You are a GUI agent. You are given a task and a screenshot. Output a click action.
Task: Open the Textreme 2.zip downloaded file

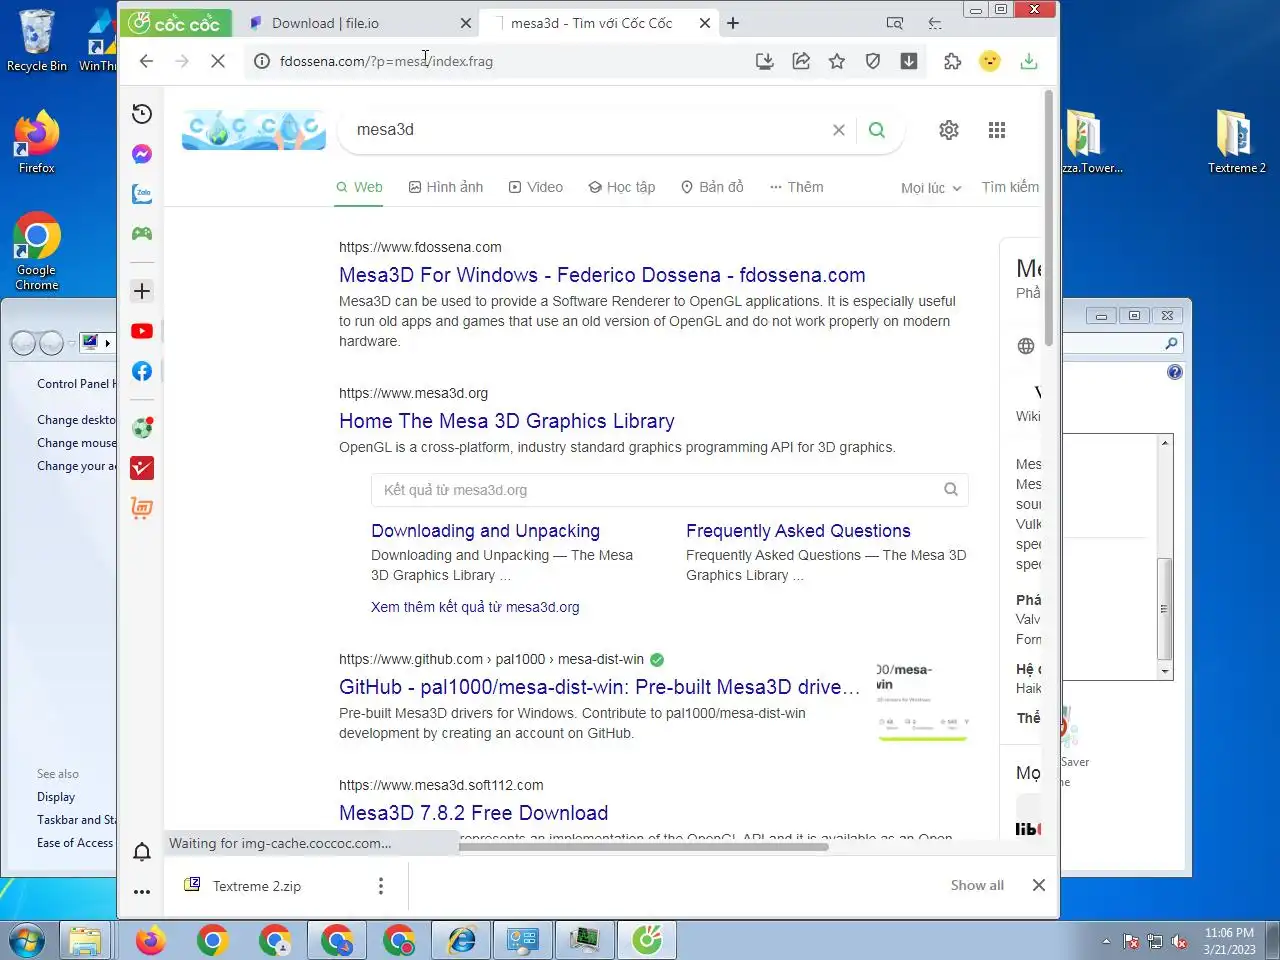tap(257, 886)
